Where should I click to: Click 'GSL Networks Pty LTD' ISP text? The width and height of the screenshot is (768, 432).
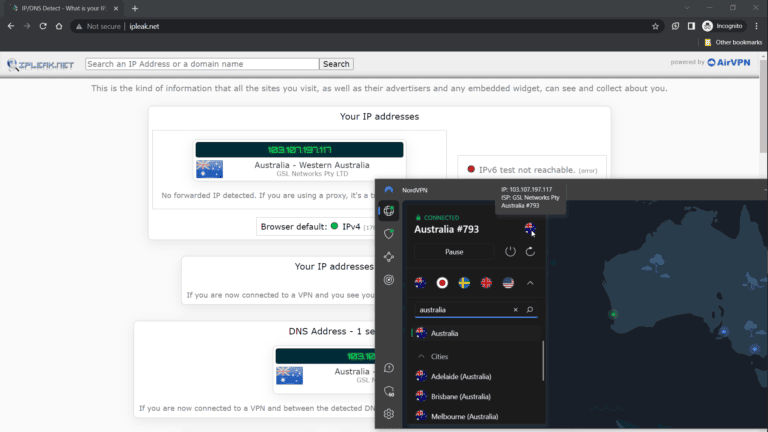tap(312, 174)
